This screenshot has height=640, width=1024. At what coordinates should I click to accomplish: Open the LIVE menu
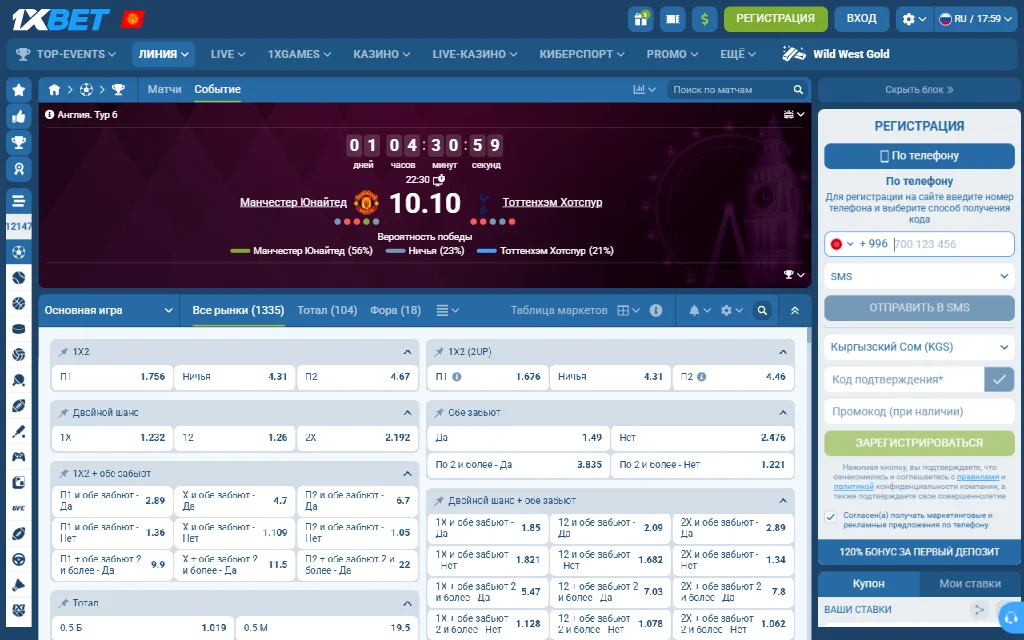(x=228, y=54)
